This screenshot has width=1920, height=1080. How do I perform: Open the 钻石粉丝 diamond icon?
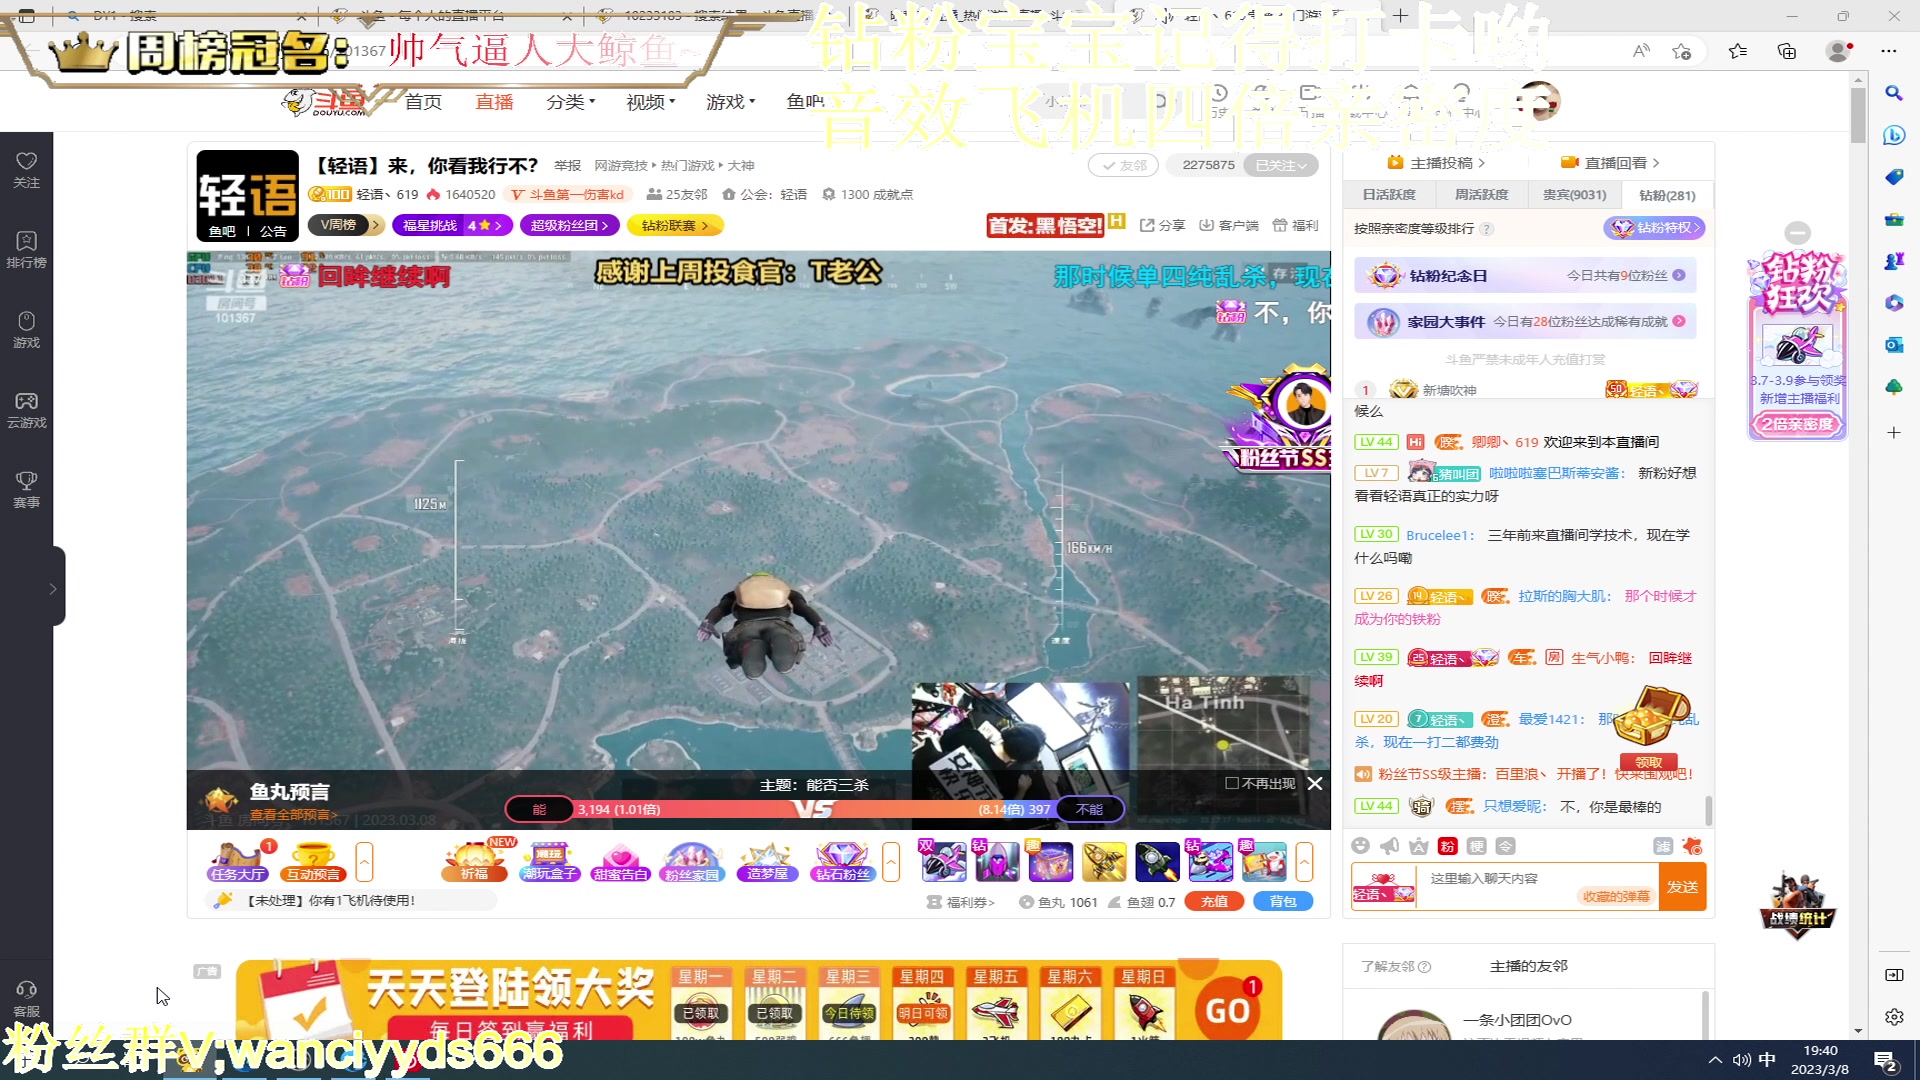(843, 861)
